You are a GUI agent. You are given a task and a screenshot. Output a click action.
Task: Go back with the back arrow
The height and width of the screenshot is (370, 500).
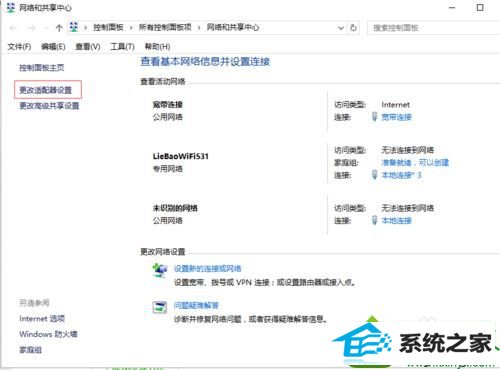pyautogui.click(x=13, y=28)
